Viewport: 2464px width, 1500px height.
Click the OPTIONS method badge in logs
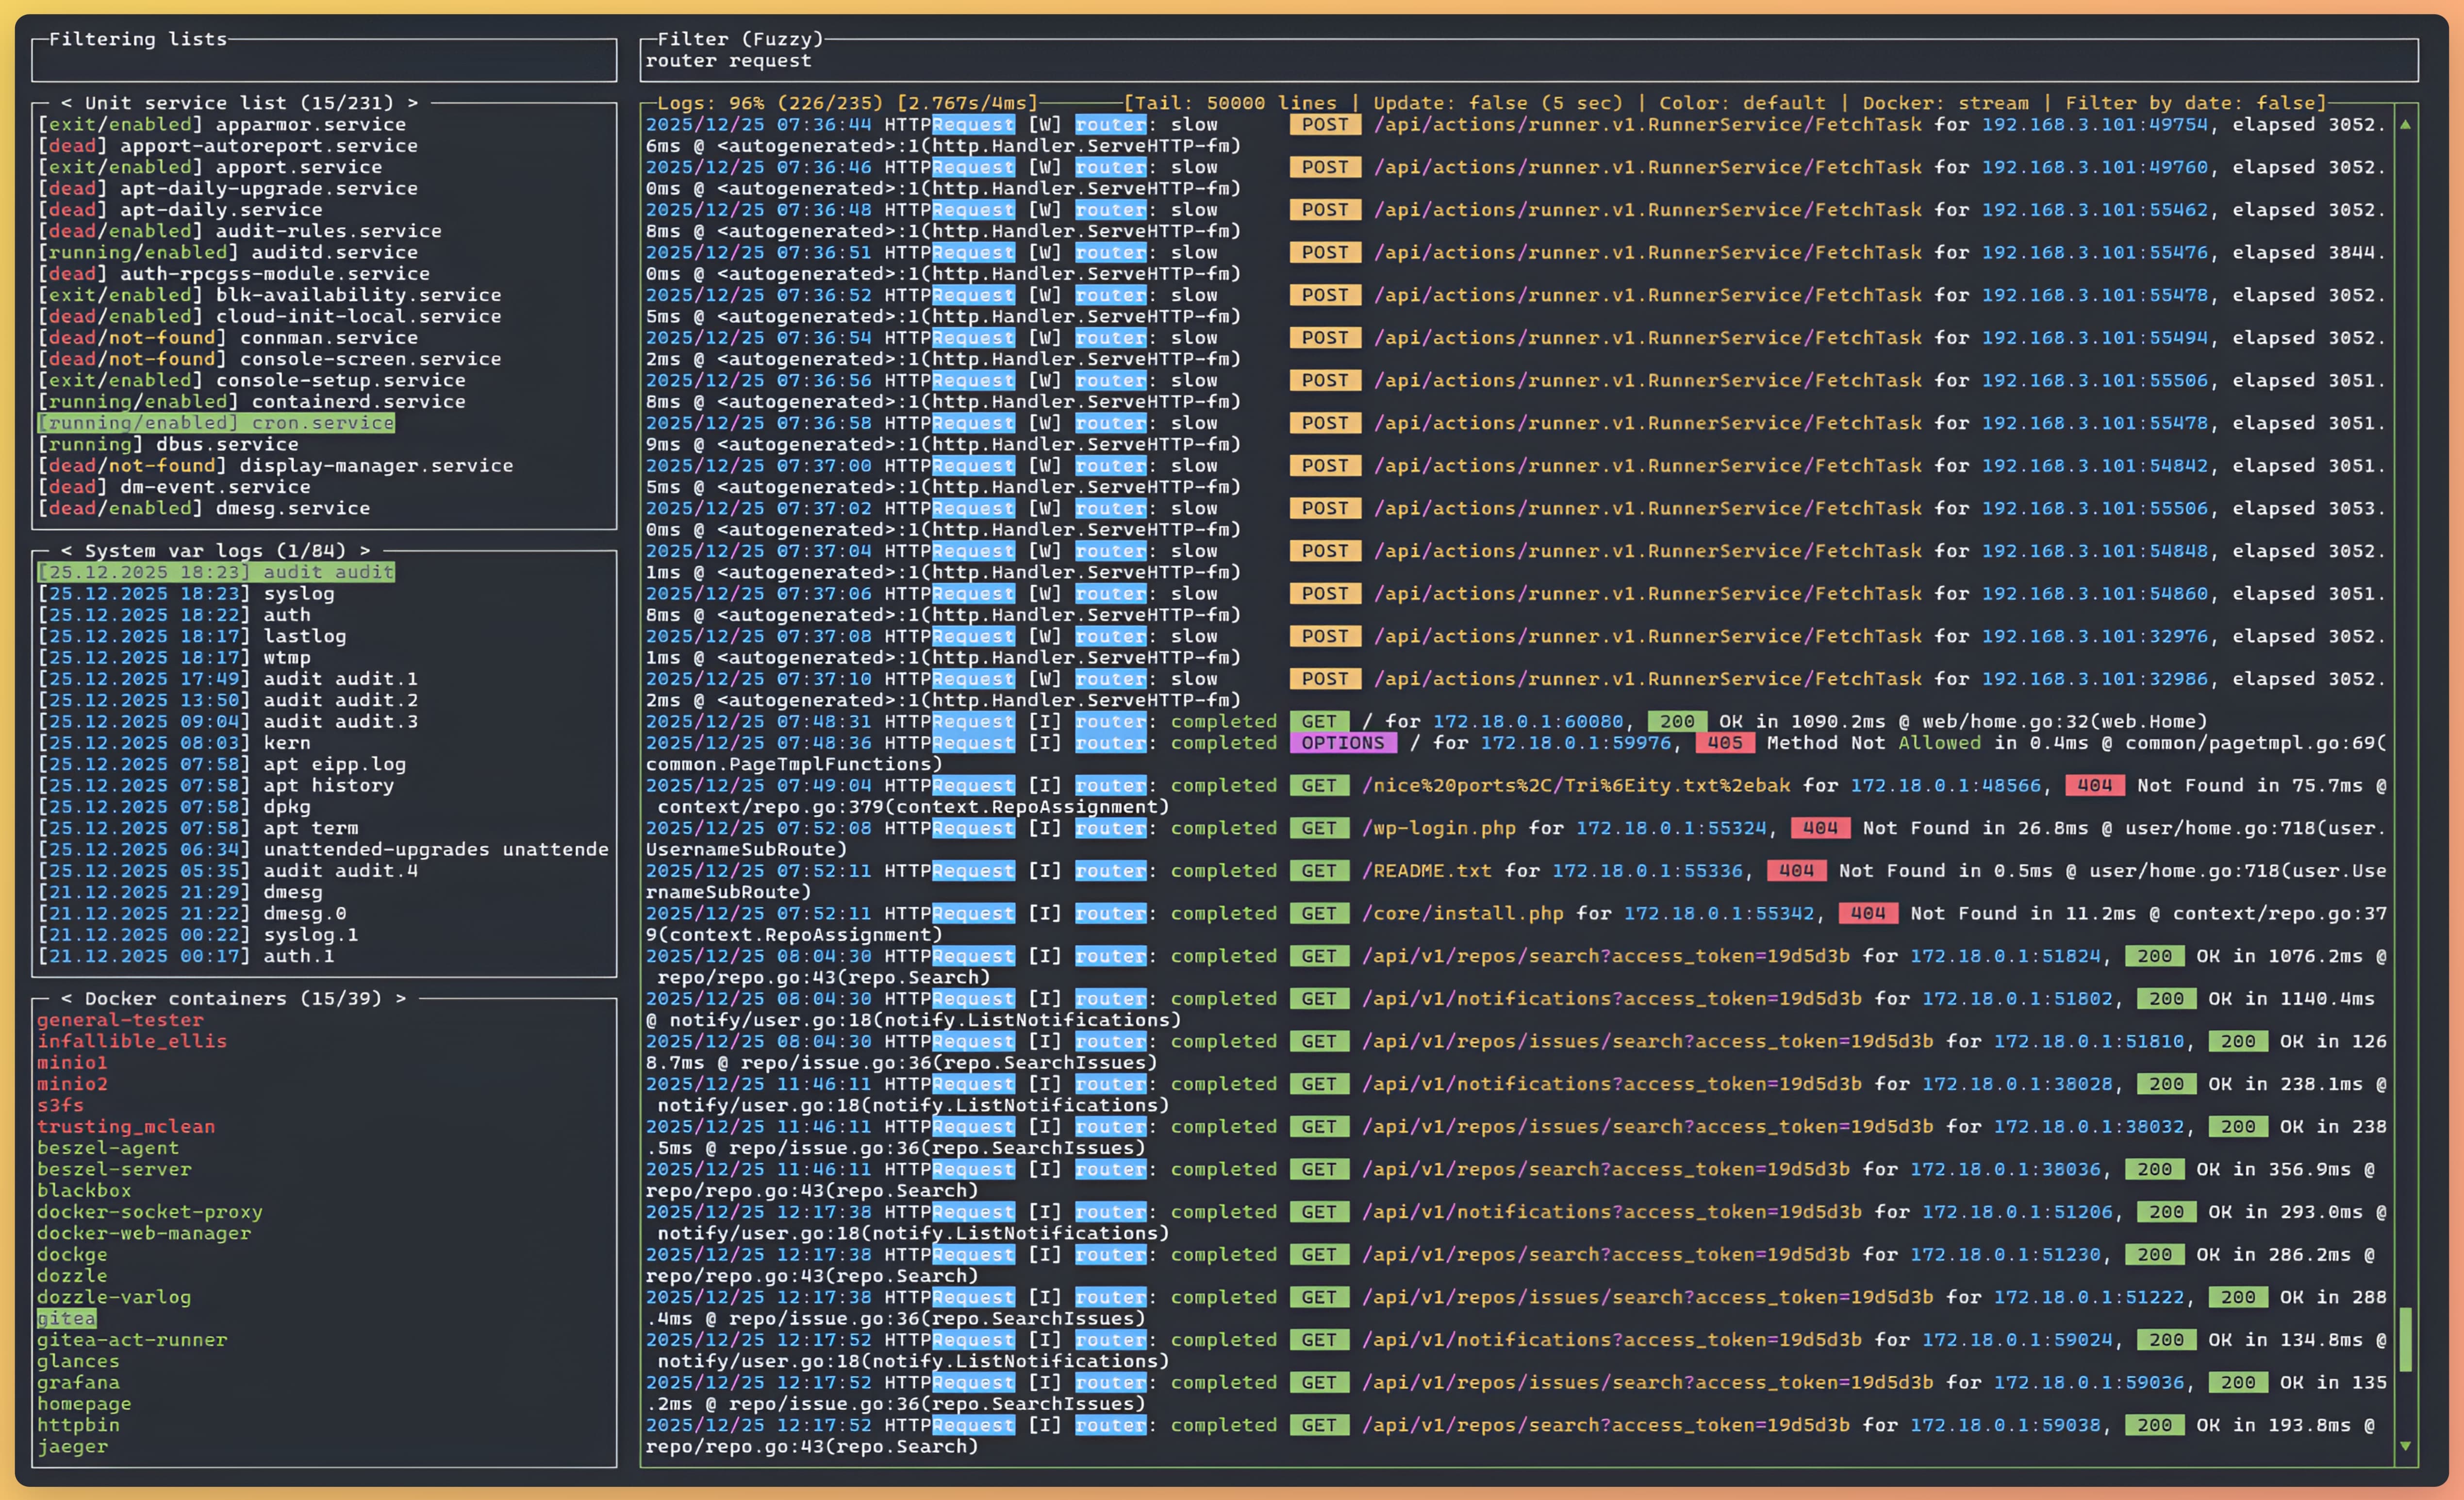[x=1343, y=744]
